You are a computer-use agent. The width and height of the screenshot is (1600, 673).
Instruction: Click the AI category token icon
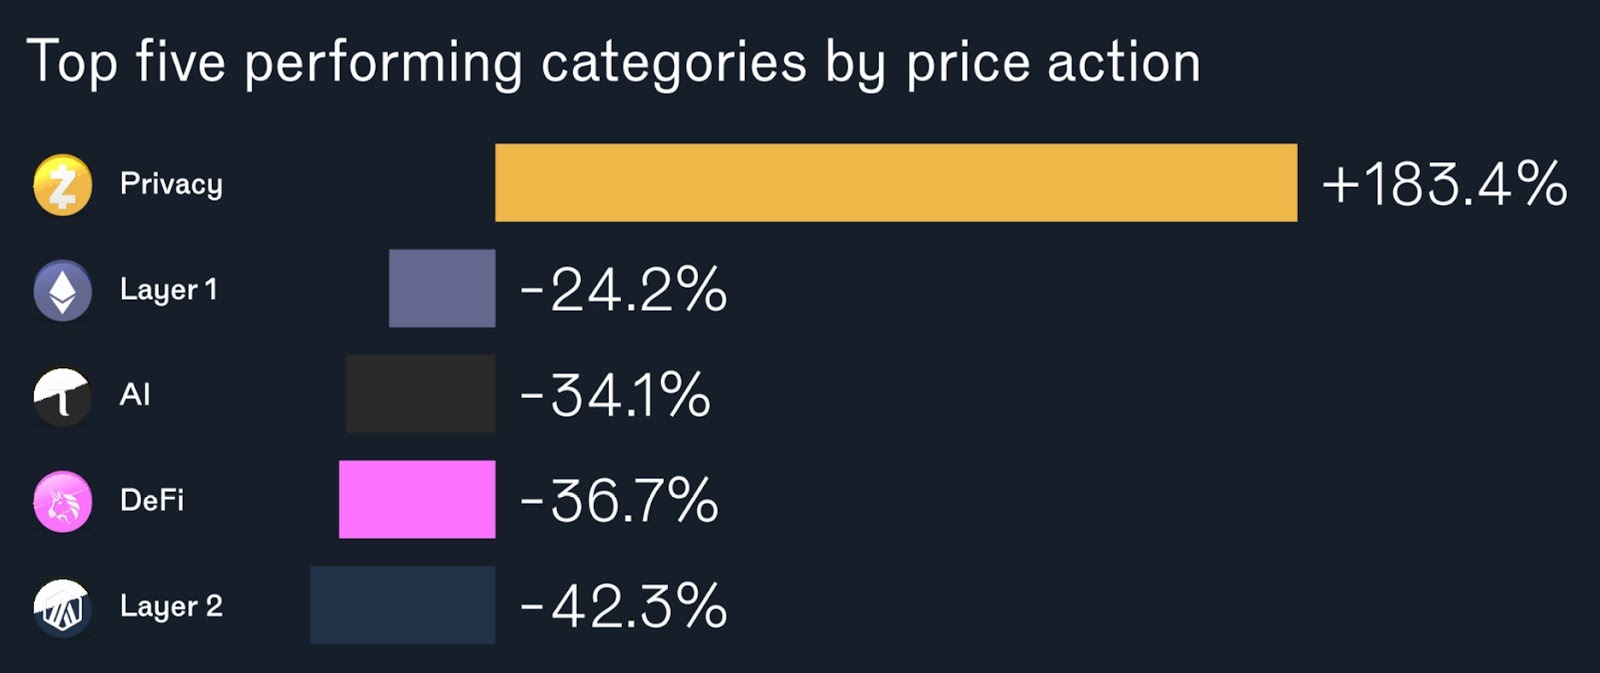[x=62, y=397]
